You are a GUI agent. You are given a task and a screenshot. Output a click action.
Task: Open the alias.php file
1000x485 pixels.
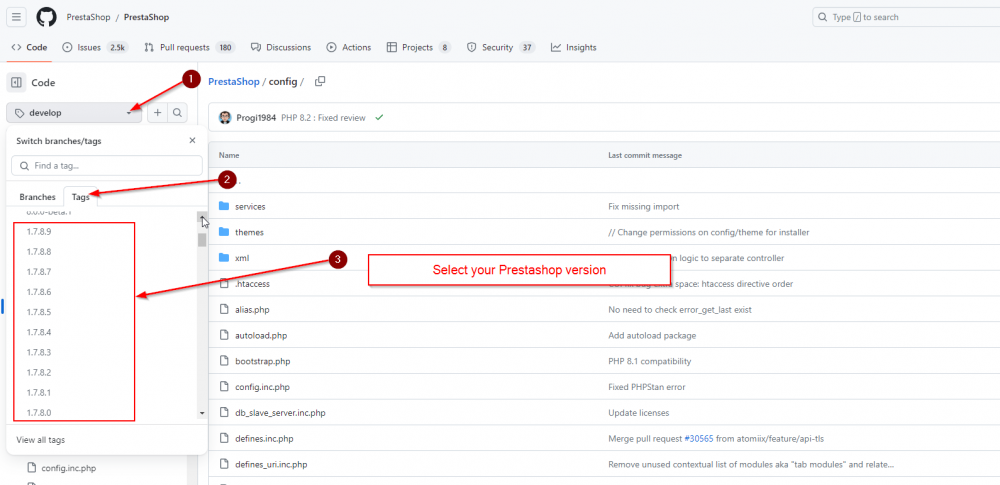252,310
